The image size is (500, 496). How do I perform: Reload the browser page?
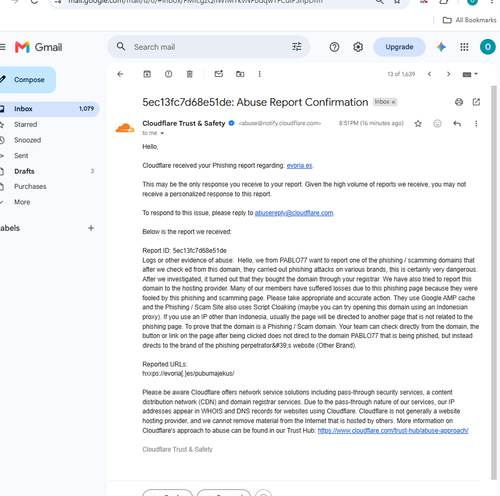tap(34, 2)
